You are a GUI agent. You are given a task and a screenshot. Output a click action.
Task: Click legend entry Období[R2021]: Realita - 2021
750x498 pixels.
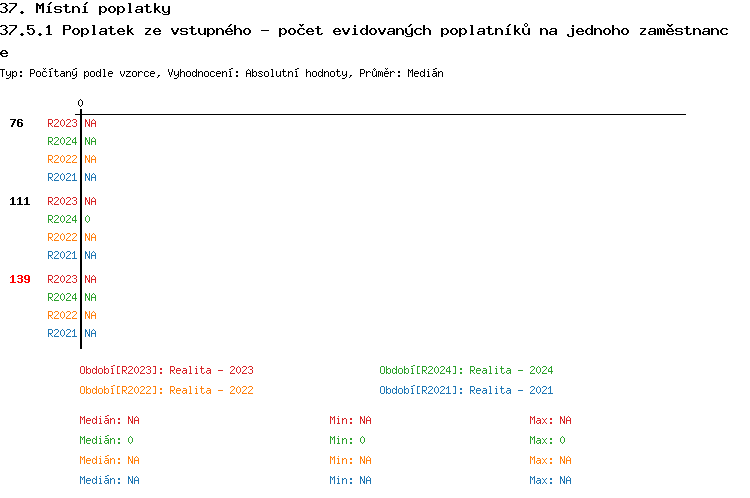pos(466,390)
